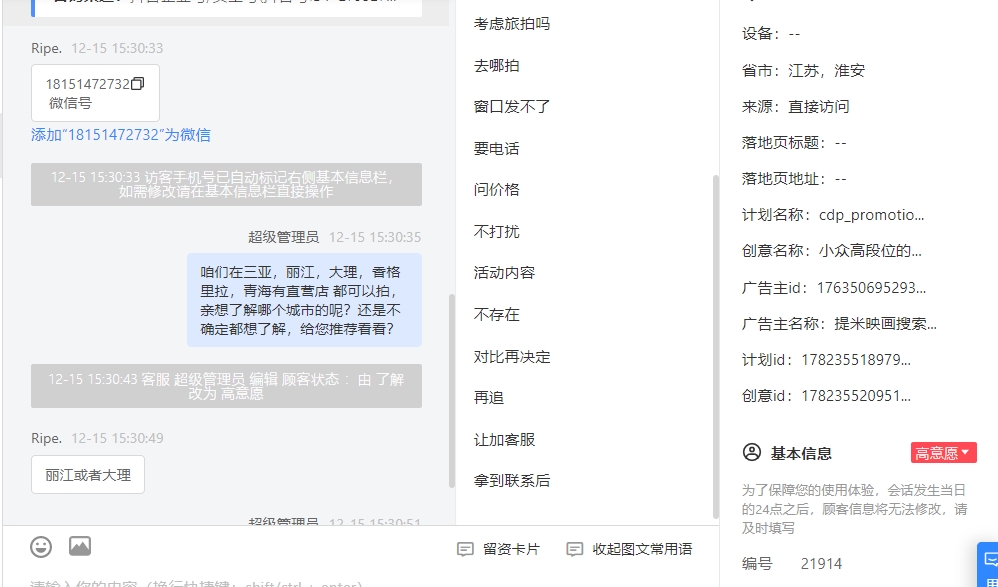Open the emoji picker

(41, 547)
